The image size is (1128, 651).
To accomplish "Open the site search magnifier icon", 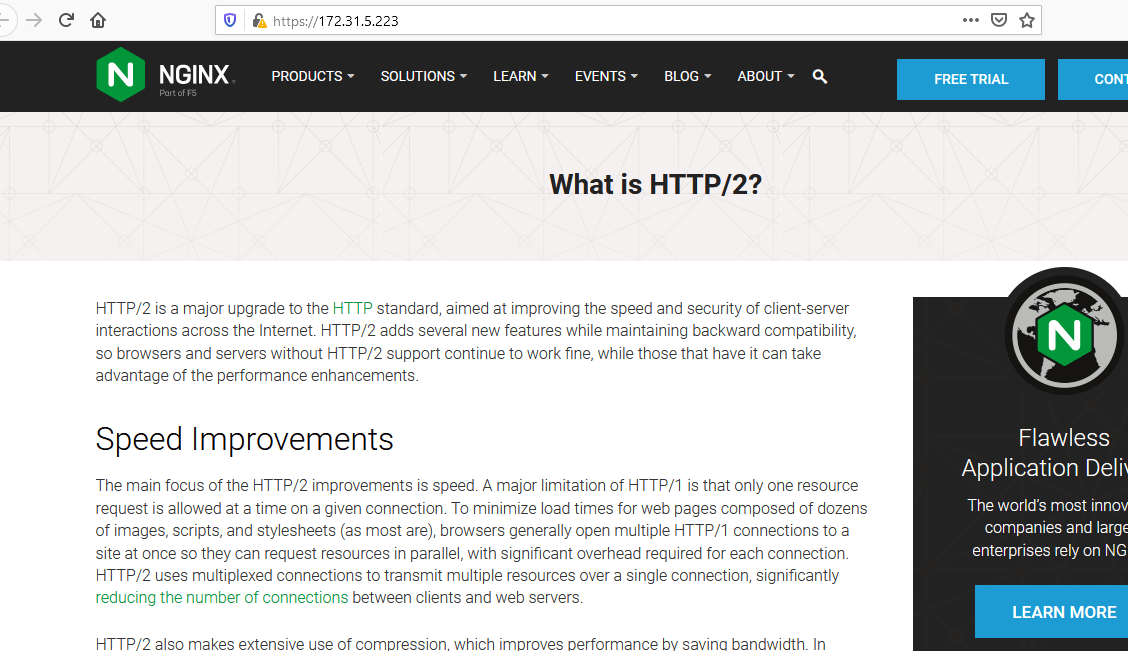I will tap(820, 76).
